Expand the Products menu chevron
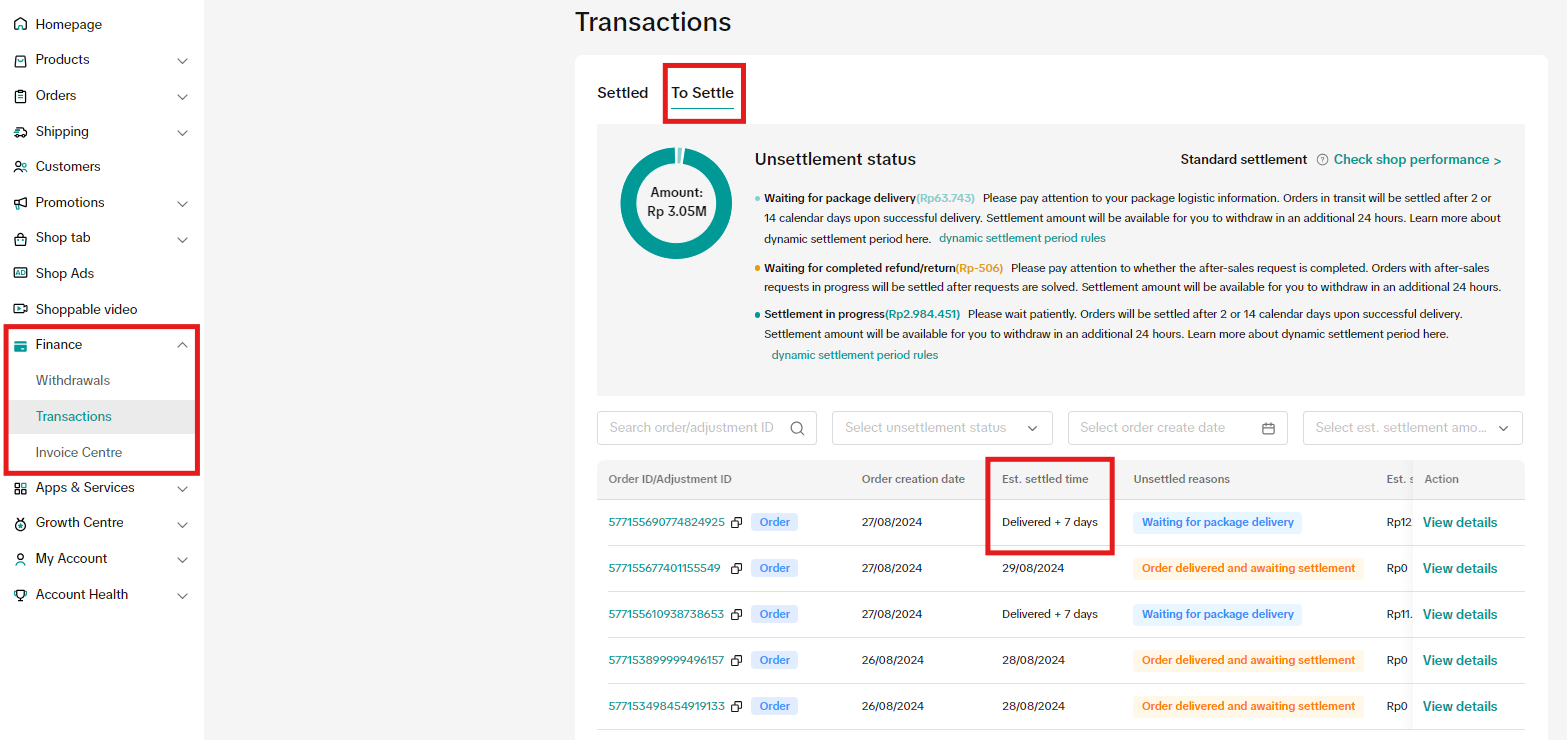This screenshot has width=1567, height=740. 182,61
